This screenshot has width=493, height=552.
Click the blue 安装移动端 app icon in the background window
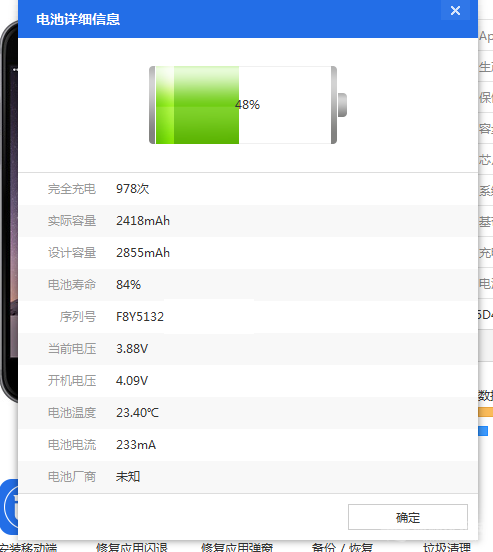[9, 507]
